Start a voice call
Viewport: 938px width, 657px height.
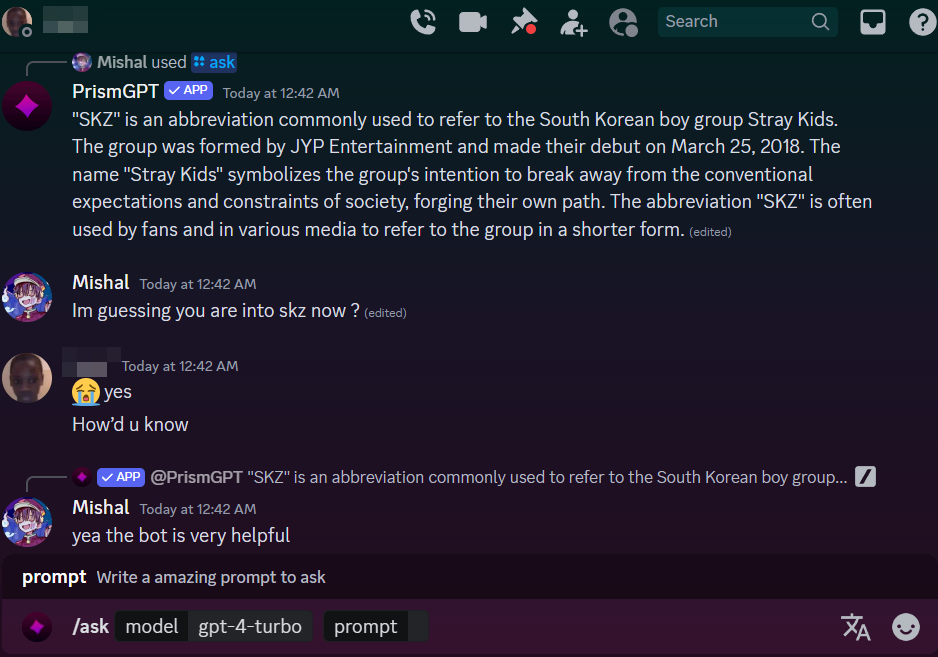(423, 22)
